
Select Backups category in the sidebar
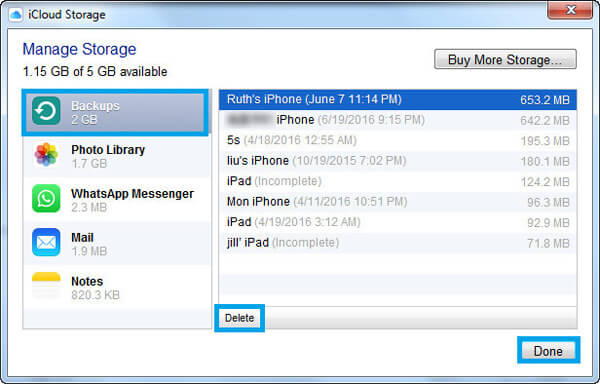tap(116, 112)
